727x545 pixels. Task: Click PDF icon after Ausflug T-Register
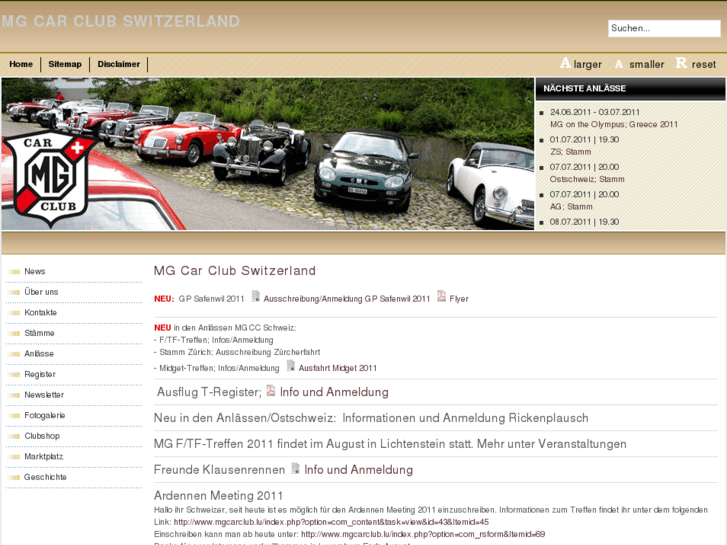click(271, 391)
